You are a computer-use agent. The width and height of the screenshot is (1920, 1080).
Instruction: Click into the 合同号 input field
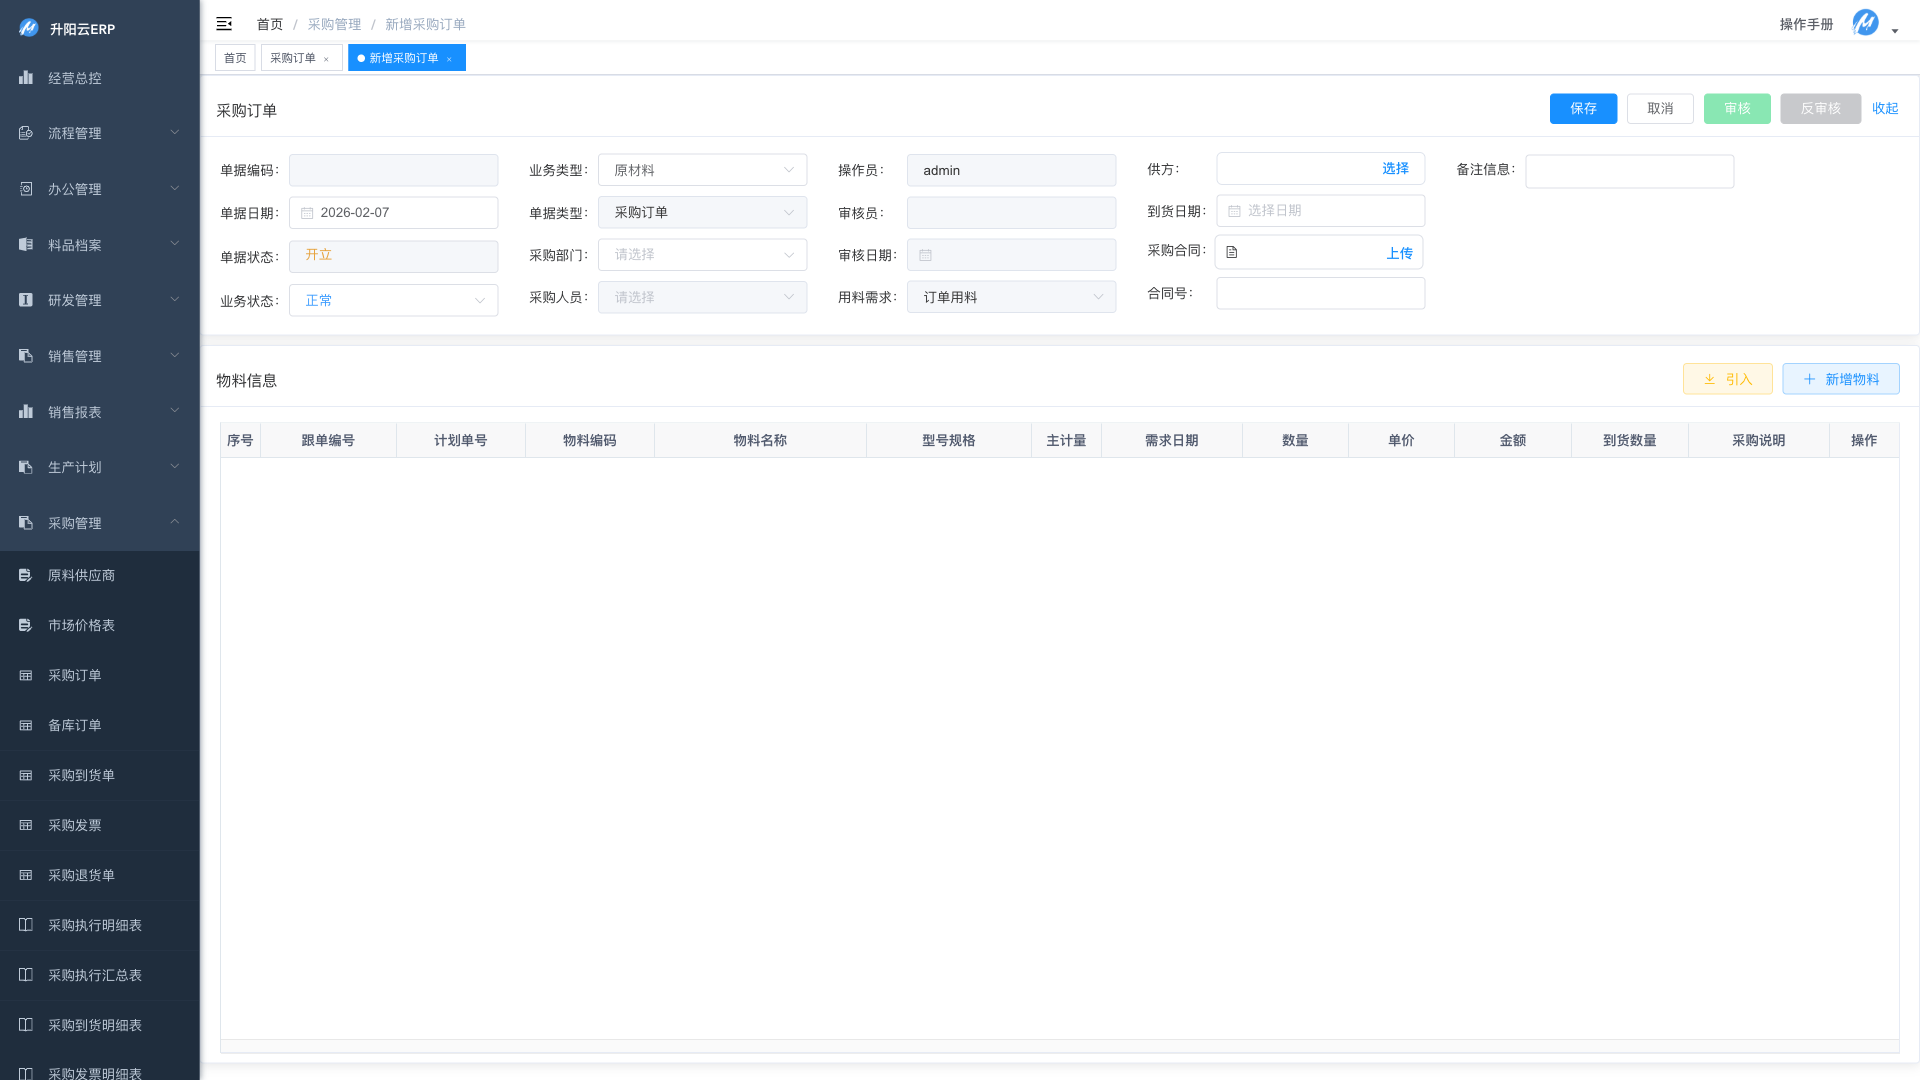(1320, 293)
